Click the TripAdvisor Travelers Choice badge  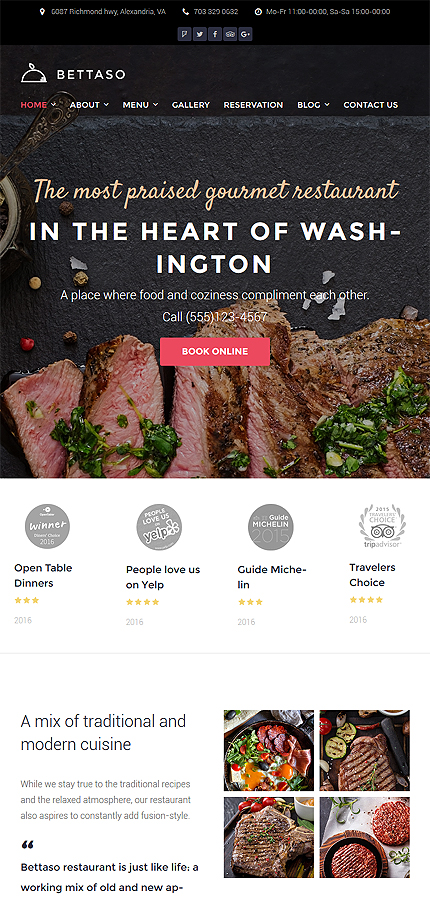point(382,525)
